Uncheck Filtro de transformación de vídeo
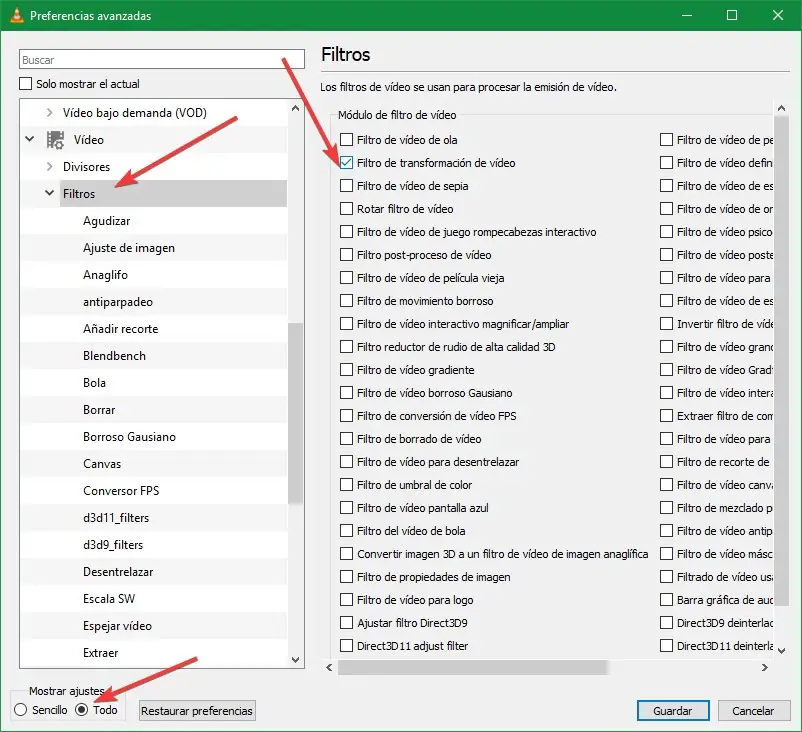 [346, 163]
